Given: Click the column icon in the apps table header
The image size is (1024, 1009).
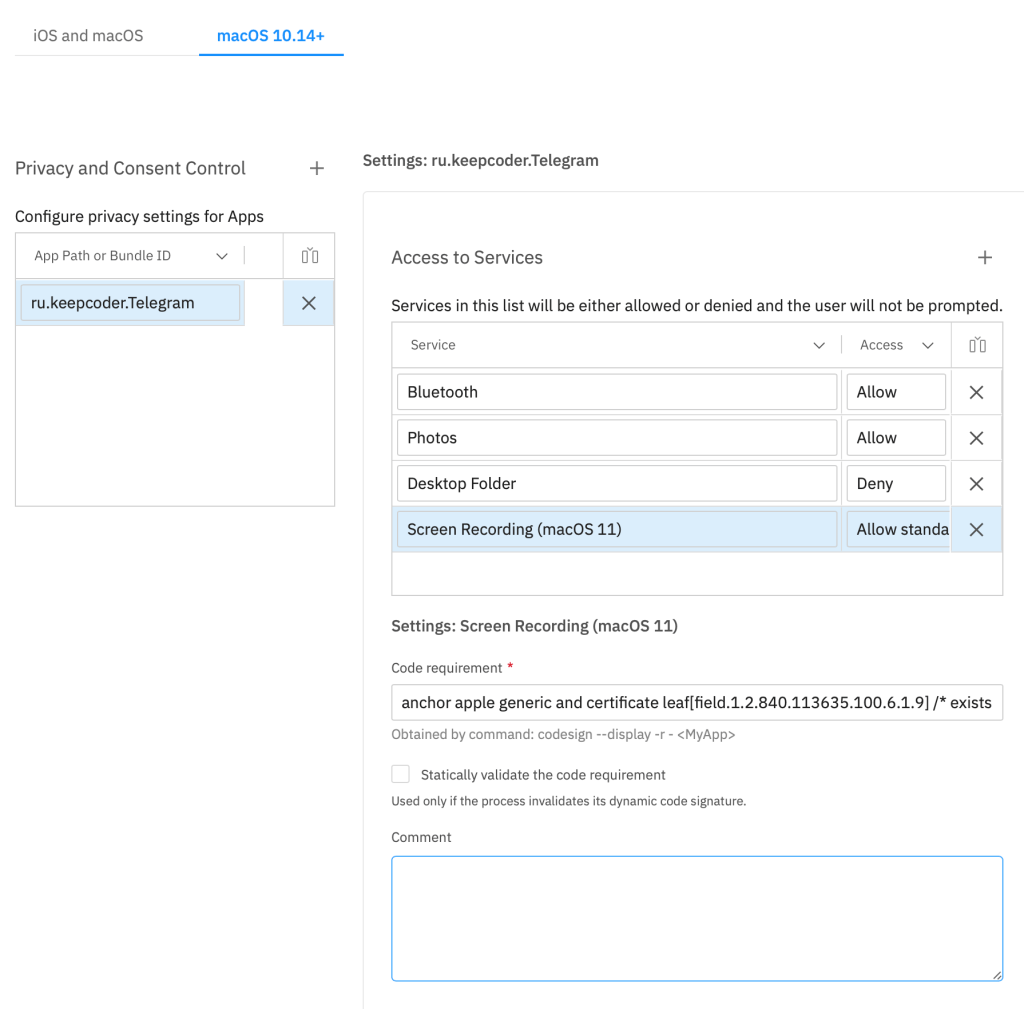Looking at the screenshot, I should 310,256.
